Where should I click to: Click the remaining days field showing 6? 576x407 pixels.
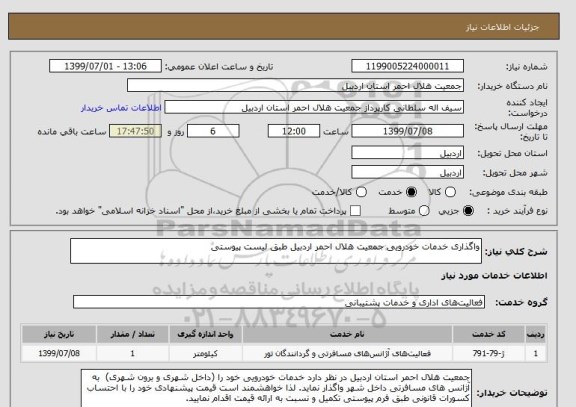point(213,131)
